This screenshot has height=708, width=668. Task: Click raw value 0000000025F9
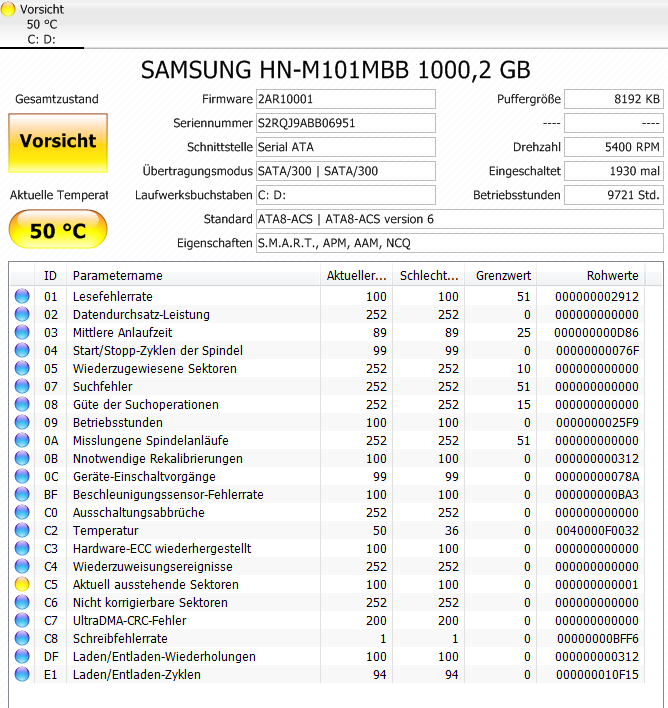coord(597,423)
